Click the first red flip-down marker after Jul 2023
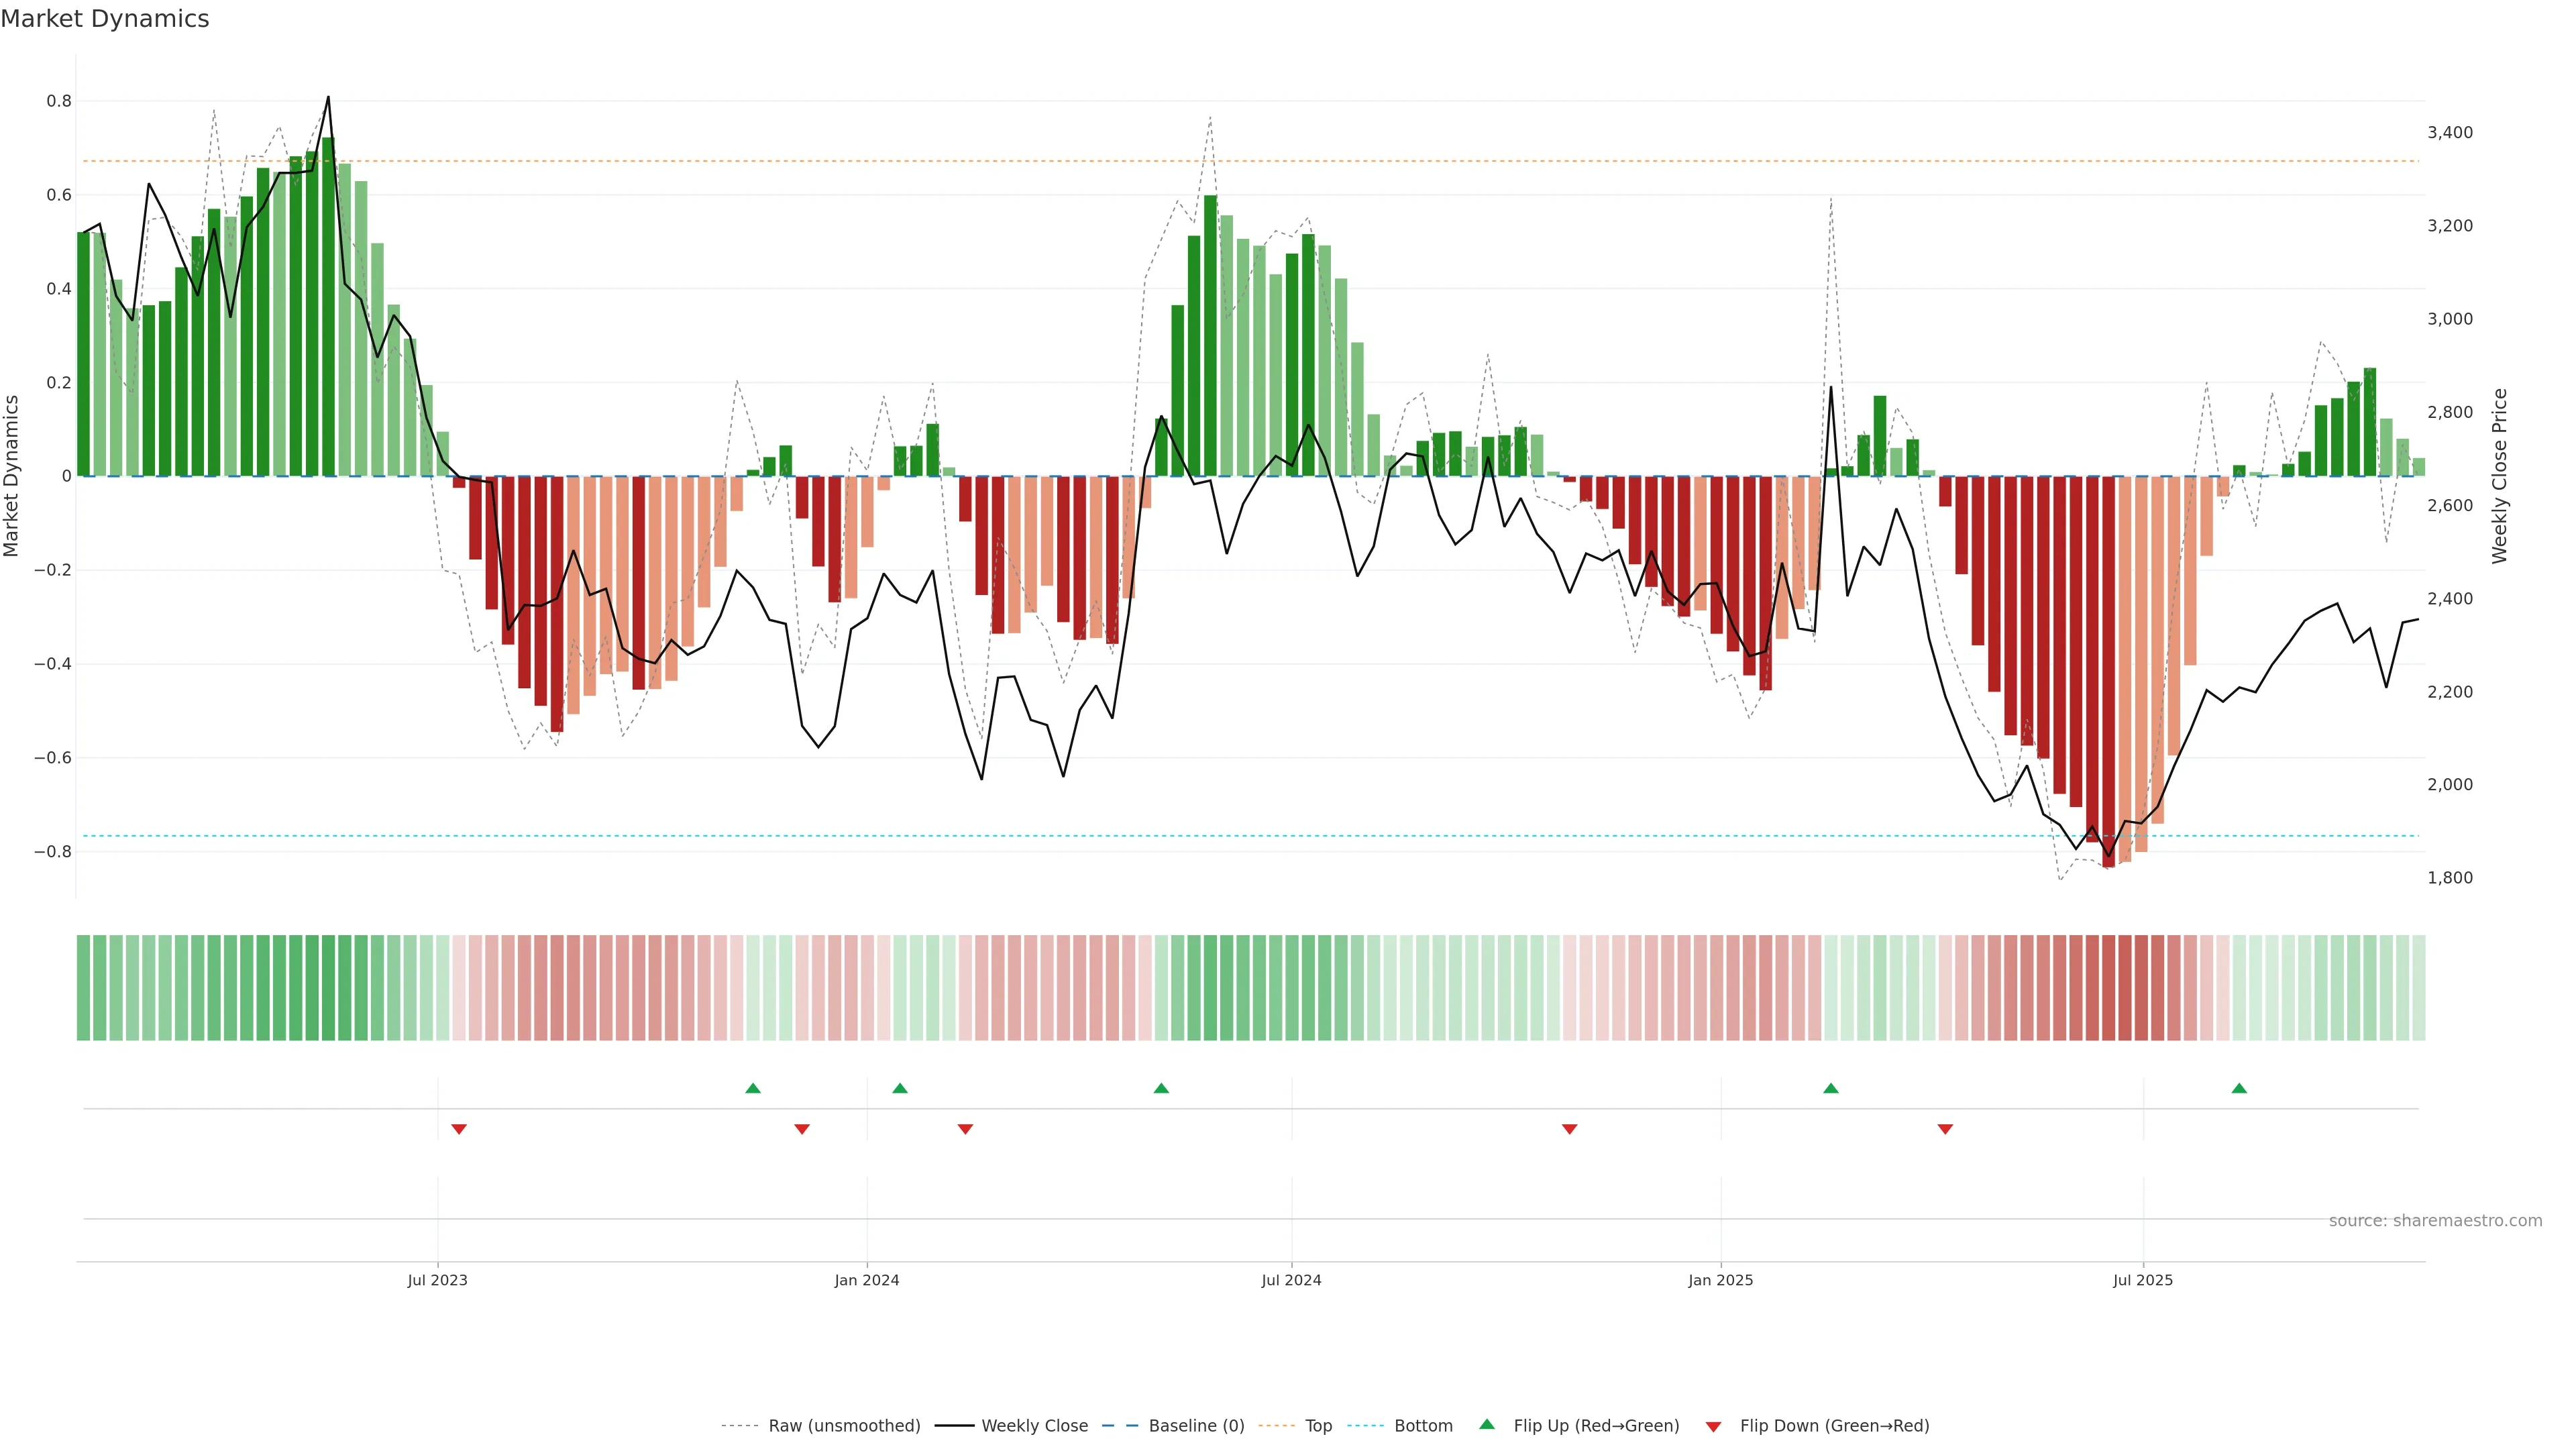The width and height of the screenshot is (2576, 1449). tap(459, 1129)
